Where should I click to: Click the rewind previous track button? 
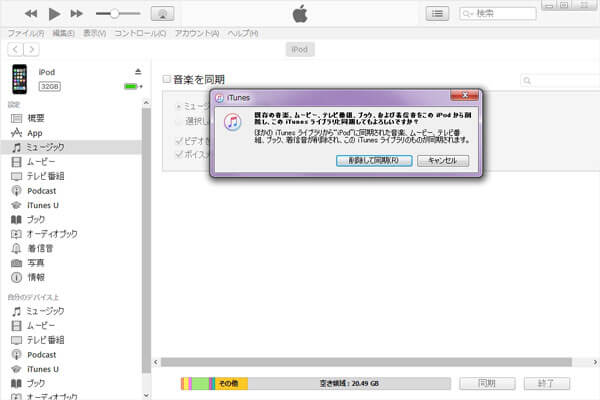tap(31, 14)
